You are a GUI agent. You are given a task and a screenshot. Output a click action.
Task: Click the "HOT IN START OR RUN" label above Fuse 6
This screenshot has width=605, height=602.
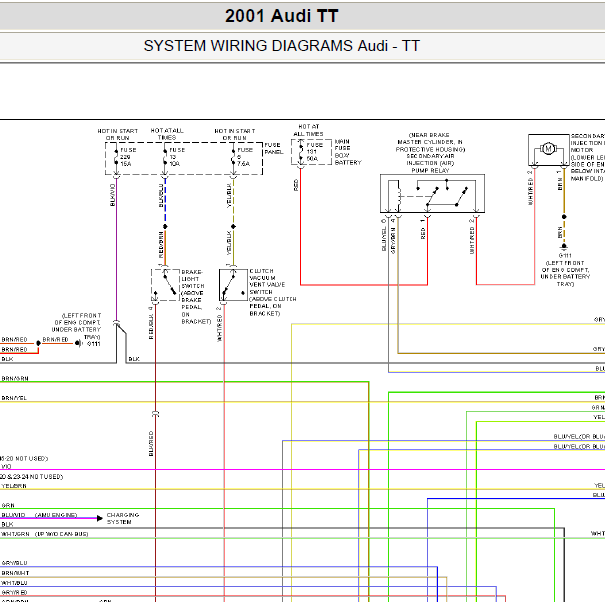tap(235, 135)
